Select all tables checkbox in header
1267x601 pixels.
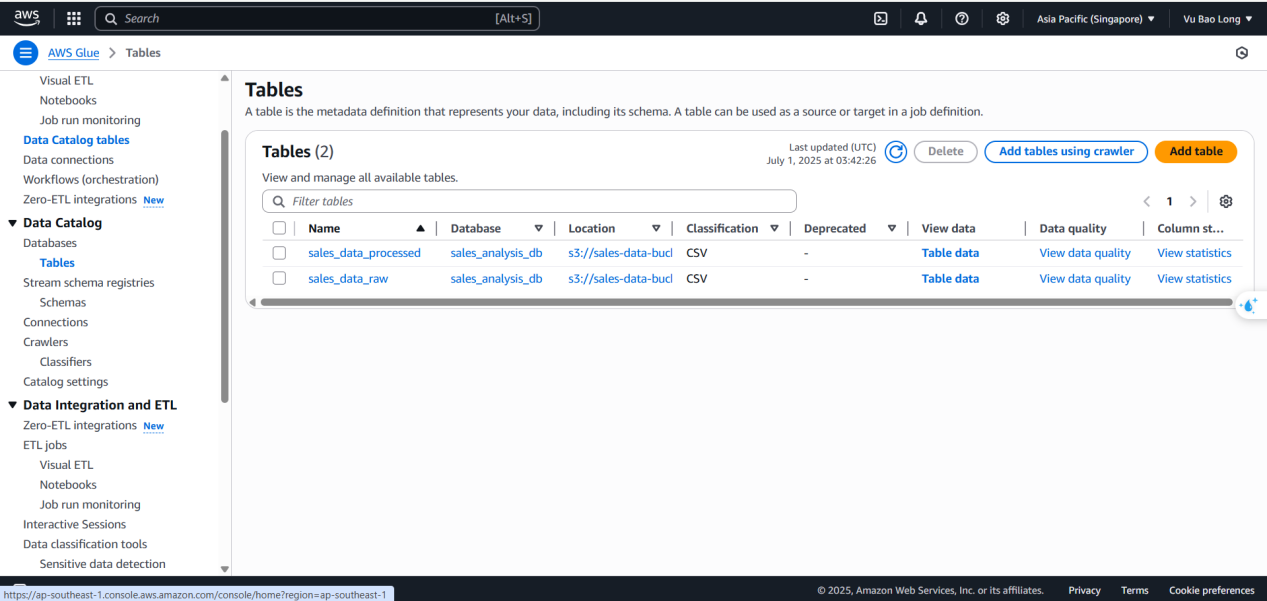tap(279, 228)
